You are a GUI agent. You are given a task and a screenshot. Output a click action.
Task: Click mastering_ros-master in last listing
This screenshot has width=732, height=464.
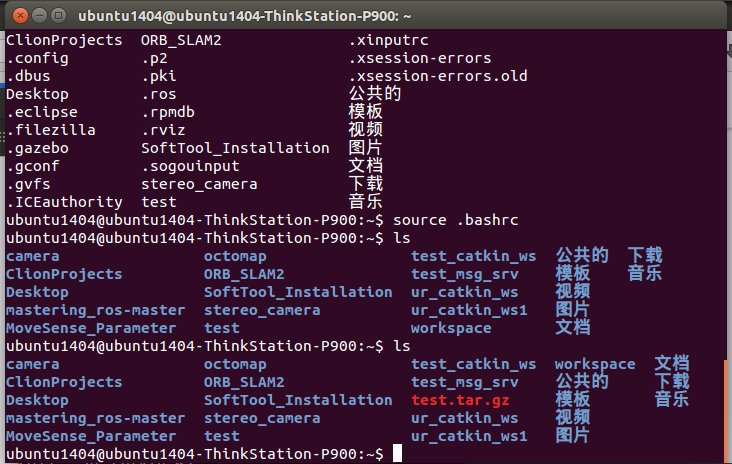[96, 418]
